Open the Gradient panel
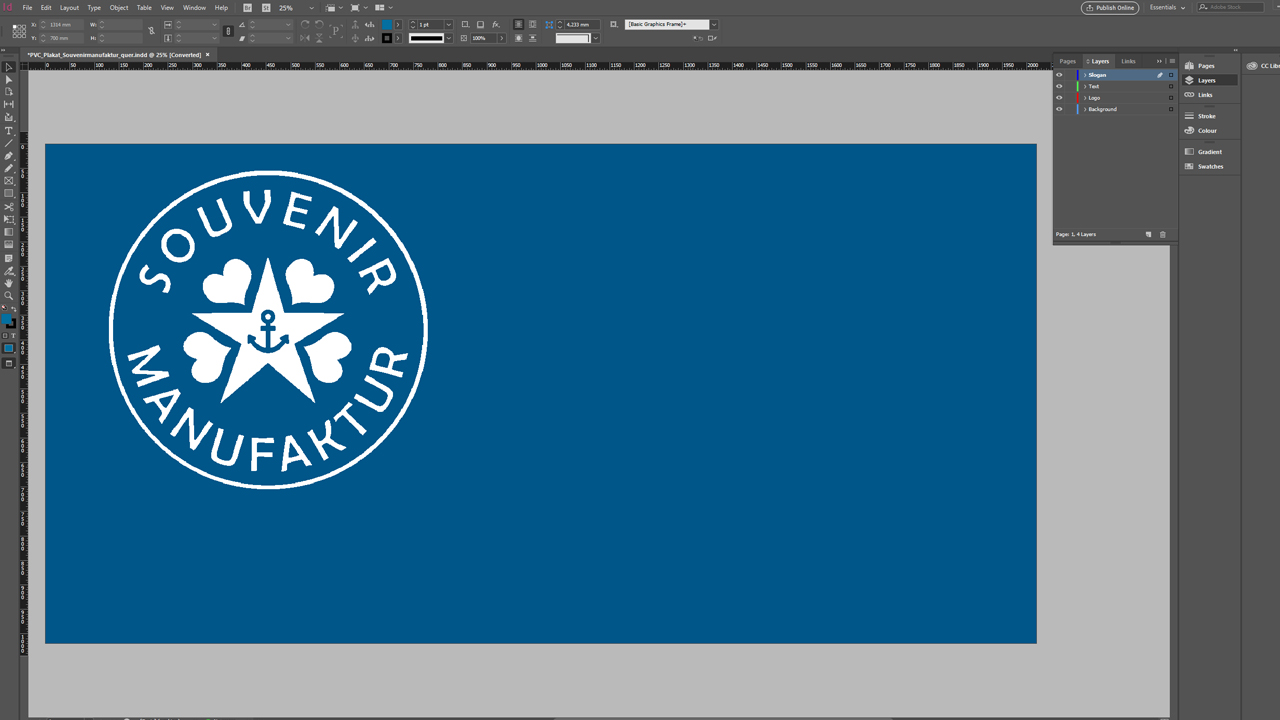This screenshot has height=720, width=1280. pyautogui.click(x=1209, y=151)
